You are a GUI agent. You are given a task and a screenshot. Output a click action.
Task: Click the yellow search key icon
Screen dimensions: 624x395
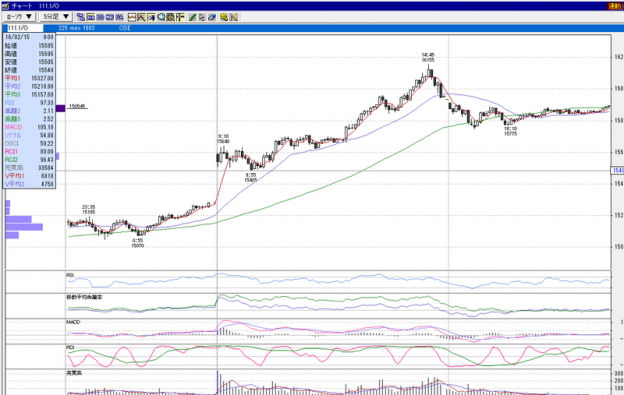224,17
